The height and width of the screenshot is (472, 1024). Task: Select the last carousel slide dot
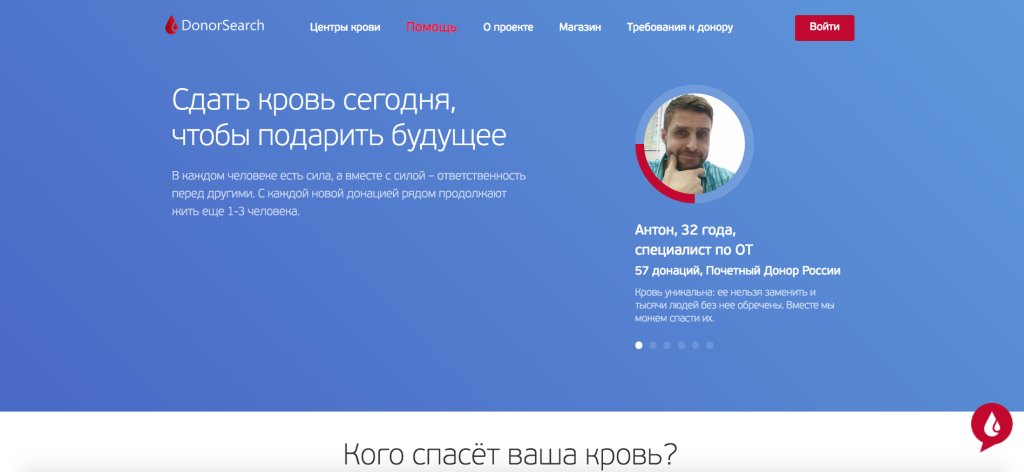click(x=709, y=345)
